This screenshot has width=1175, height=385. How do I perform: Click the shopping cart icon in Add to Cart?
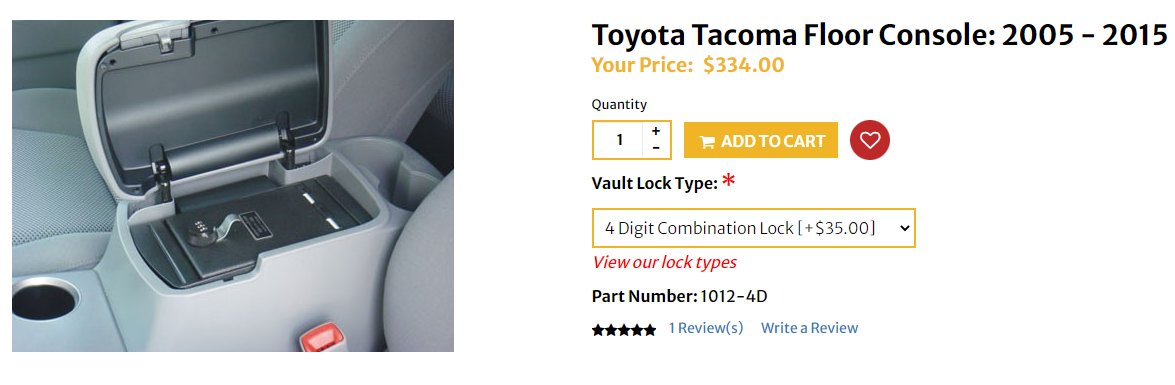pos(707,142)
